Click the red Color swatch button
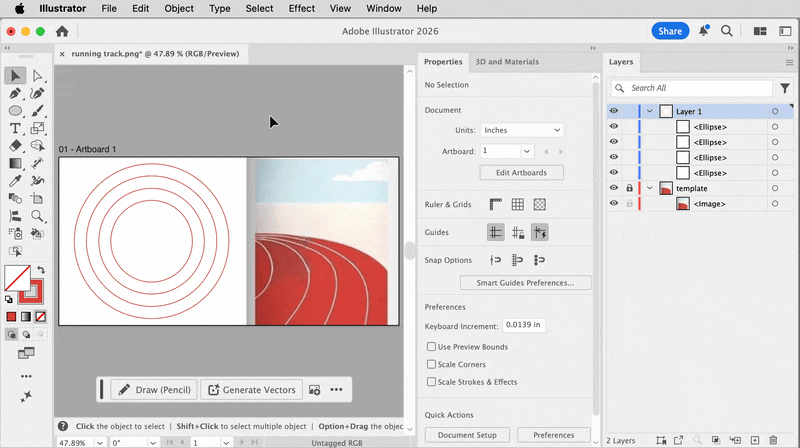This screenshot has height=448, width=800. (11, 317)
